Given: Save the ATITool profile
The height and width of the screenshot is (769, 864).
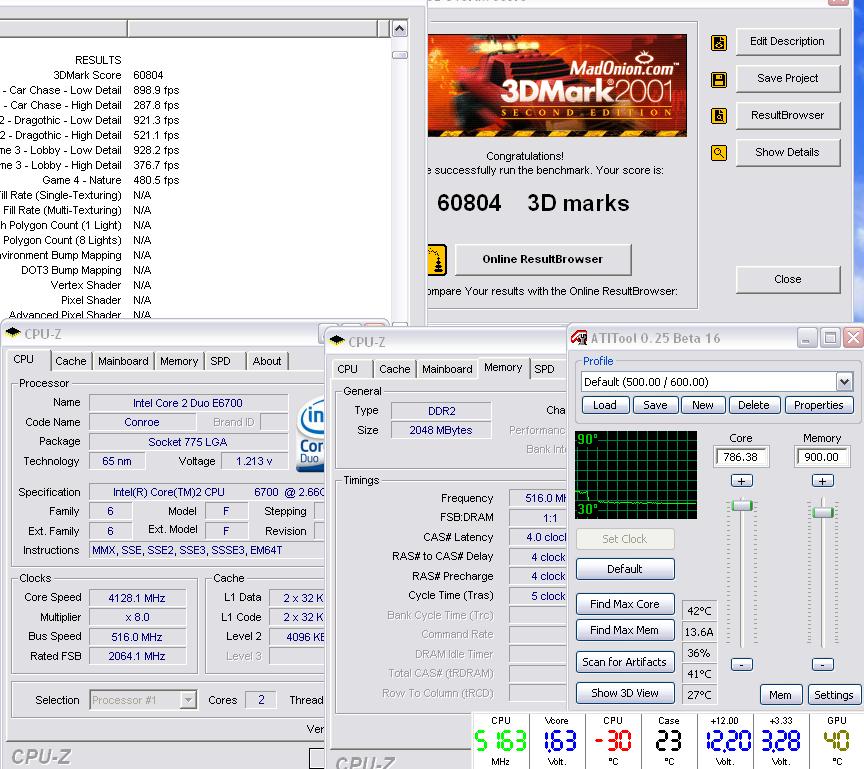Looking at the screenshot, I should [x=655, y=405].
